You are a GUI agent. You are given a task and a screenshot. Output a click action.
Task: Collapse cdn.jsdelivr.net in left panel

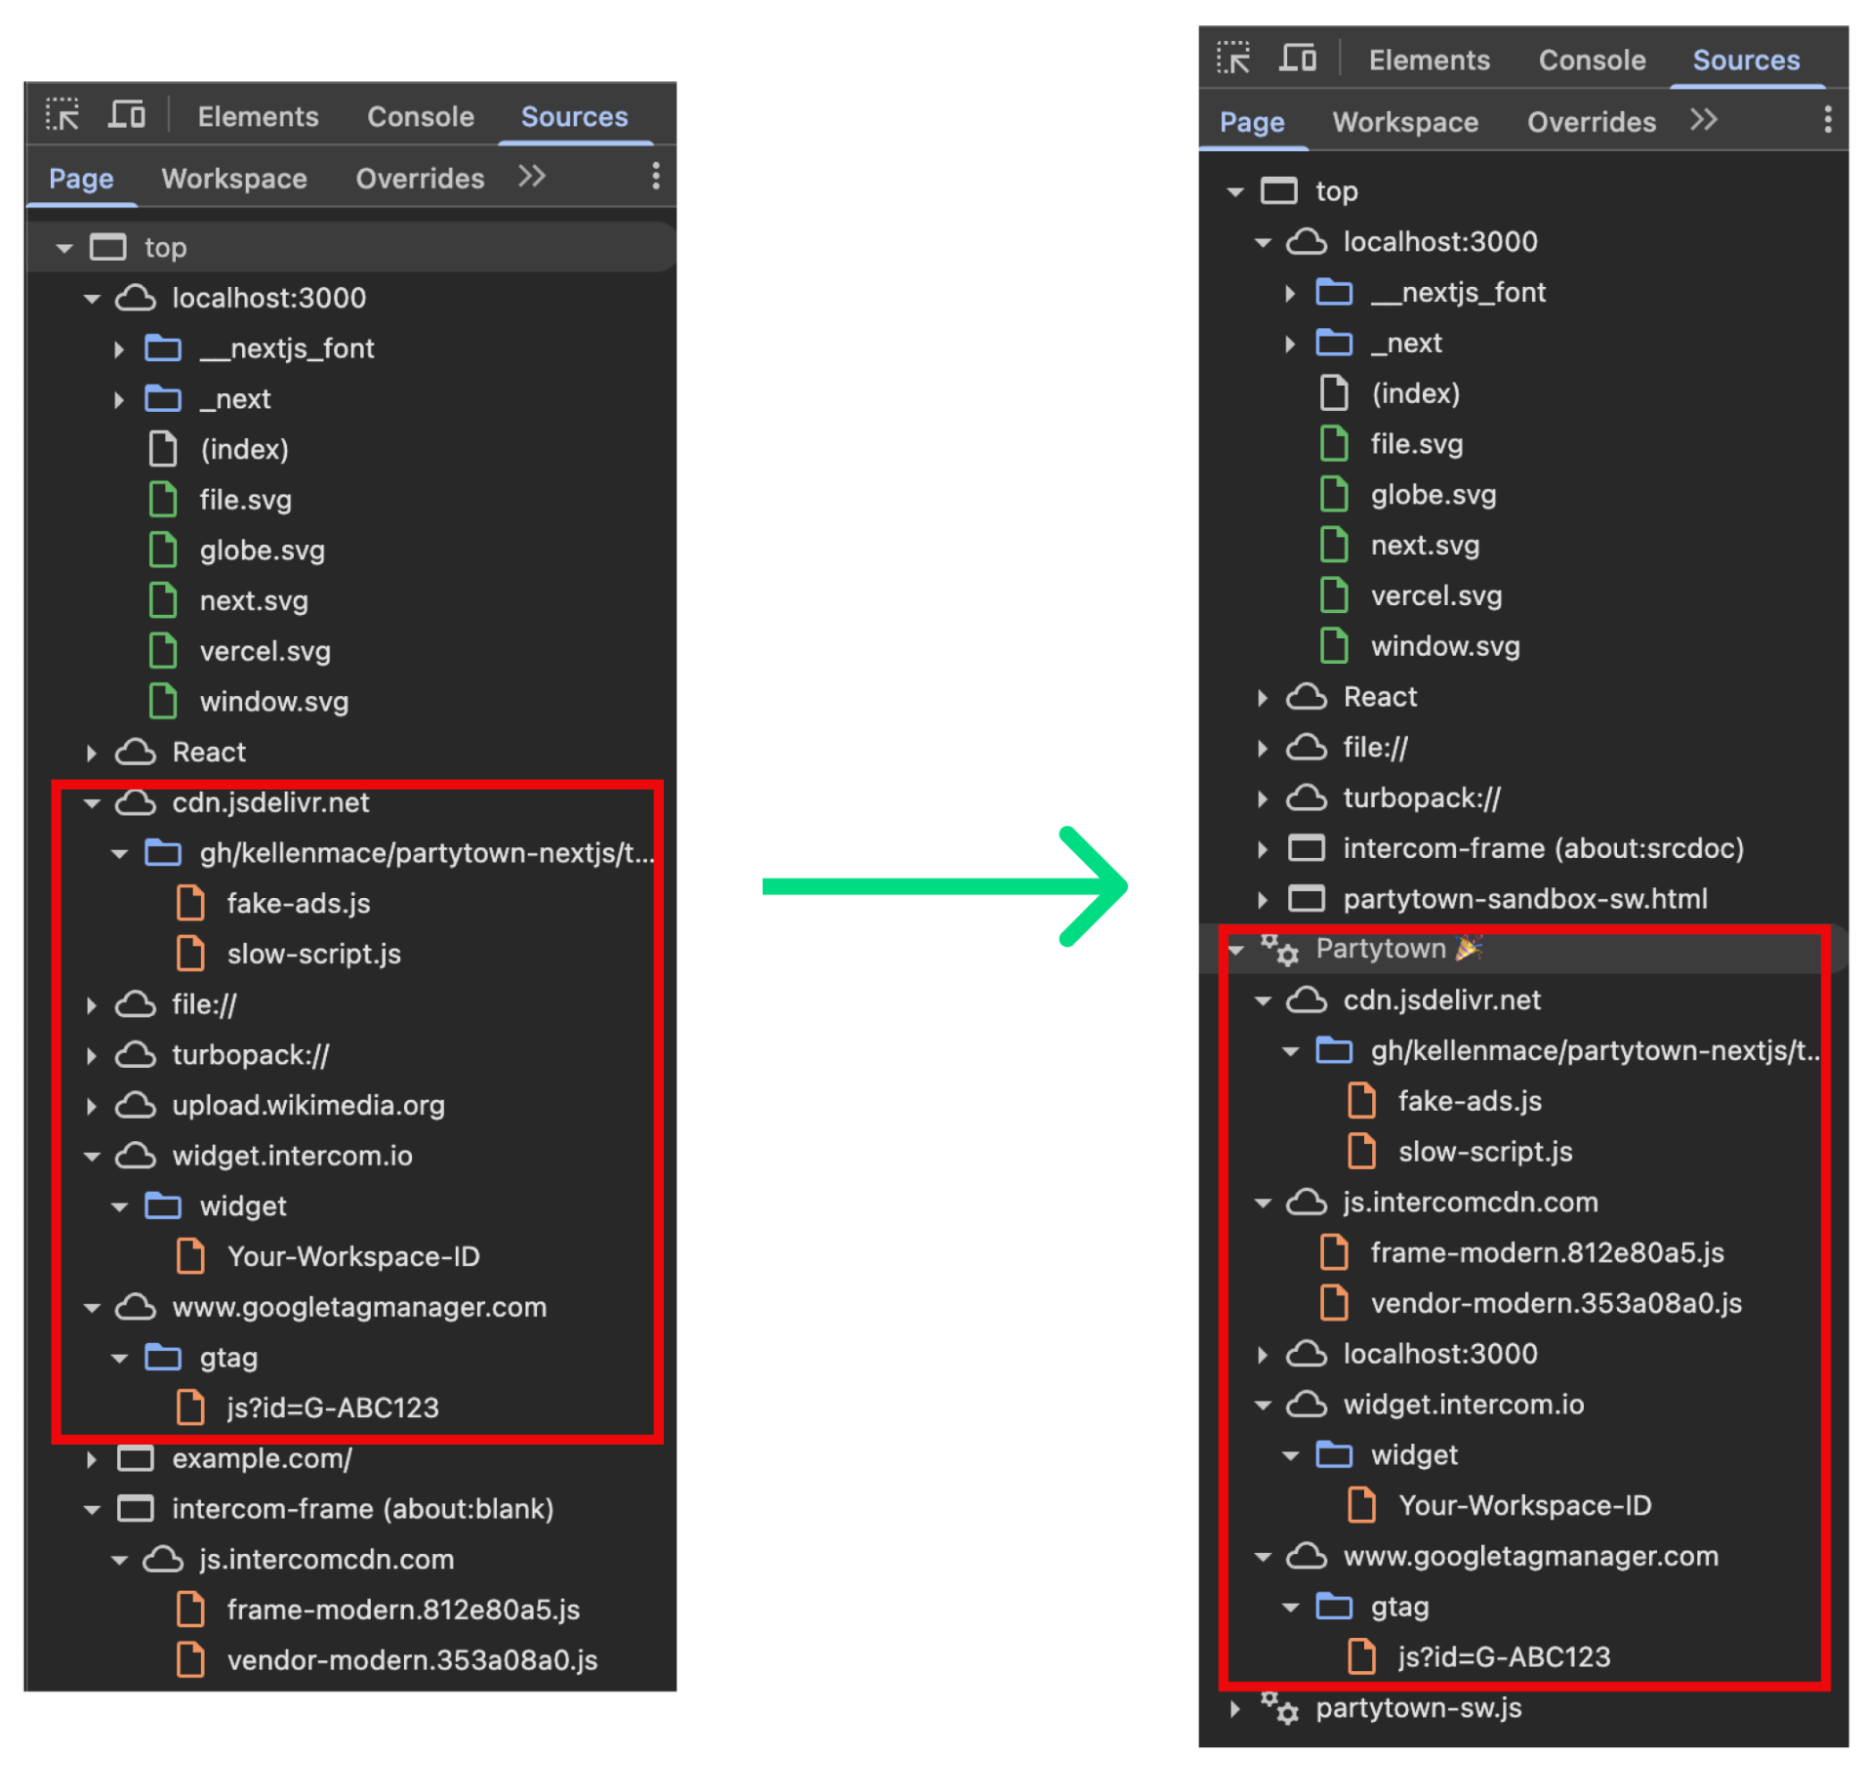coord(92,802)
